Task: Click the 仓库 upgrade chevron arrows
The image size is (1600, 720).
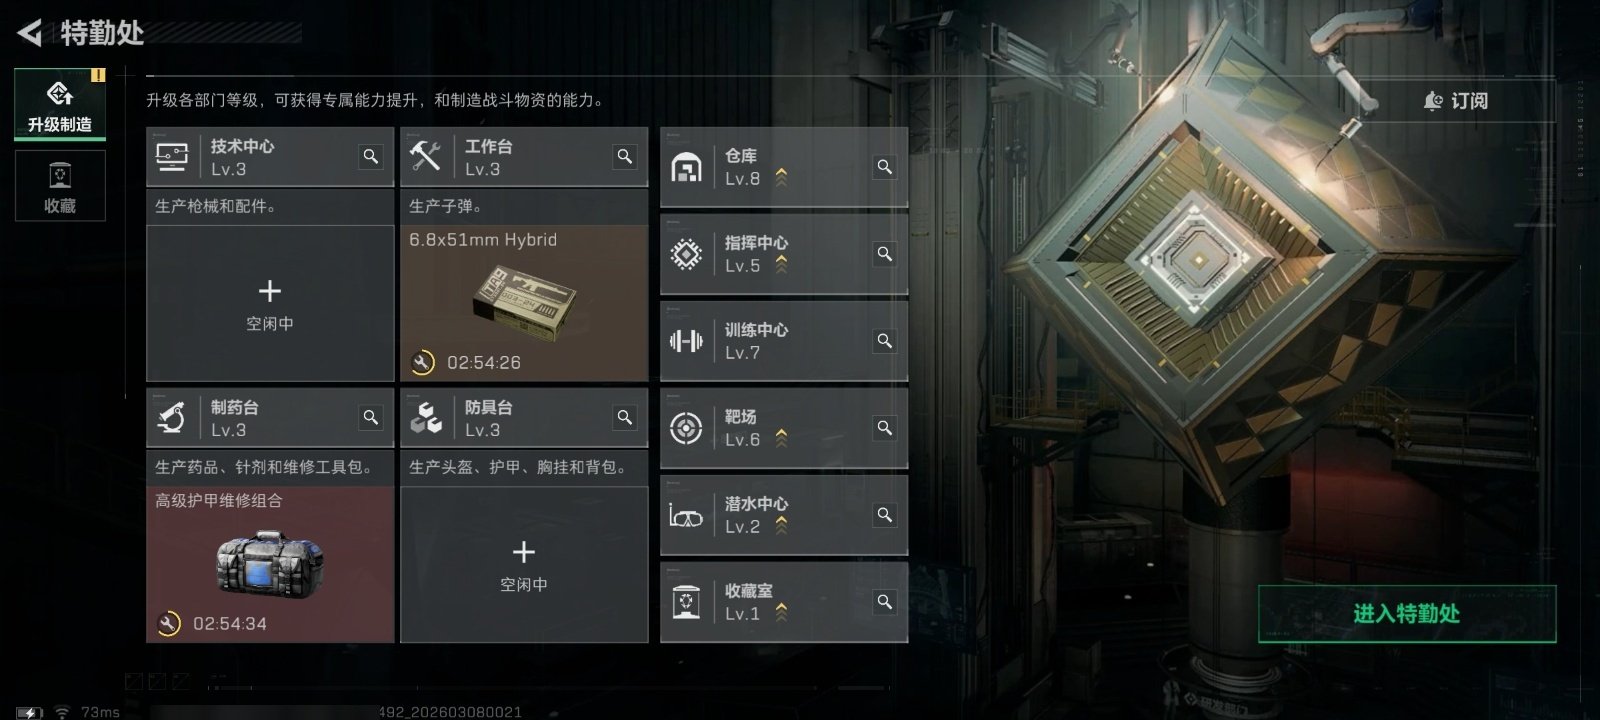Action: coord(781,178)
